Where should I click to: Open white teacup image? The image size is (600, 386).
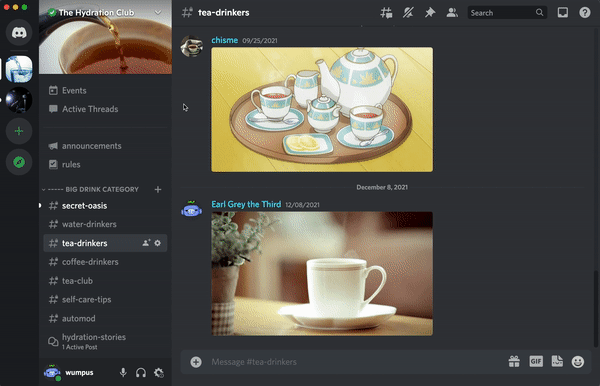point(322,274)
